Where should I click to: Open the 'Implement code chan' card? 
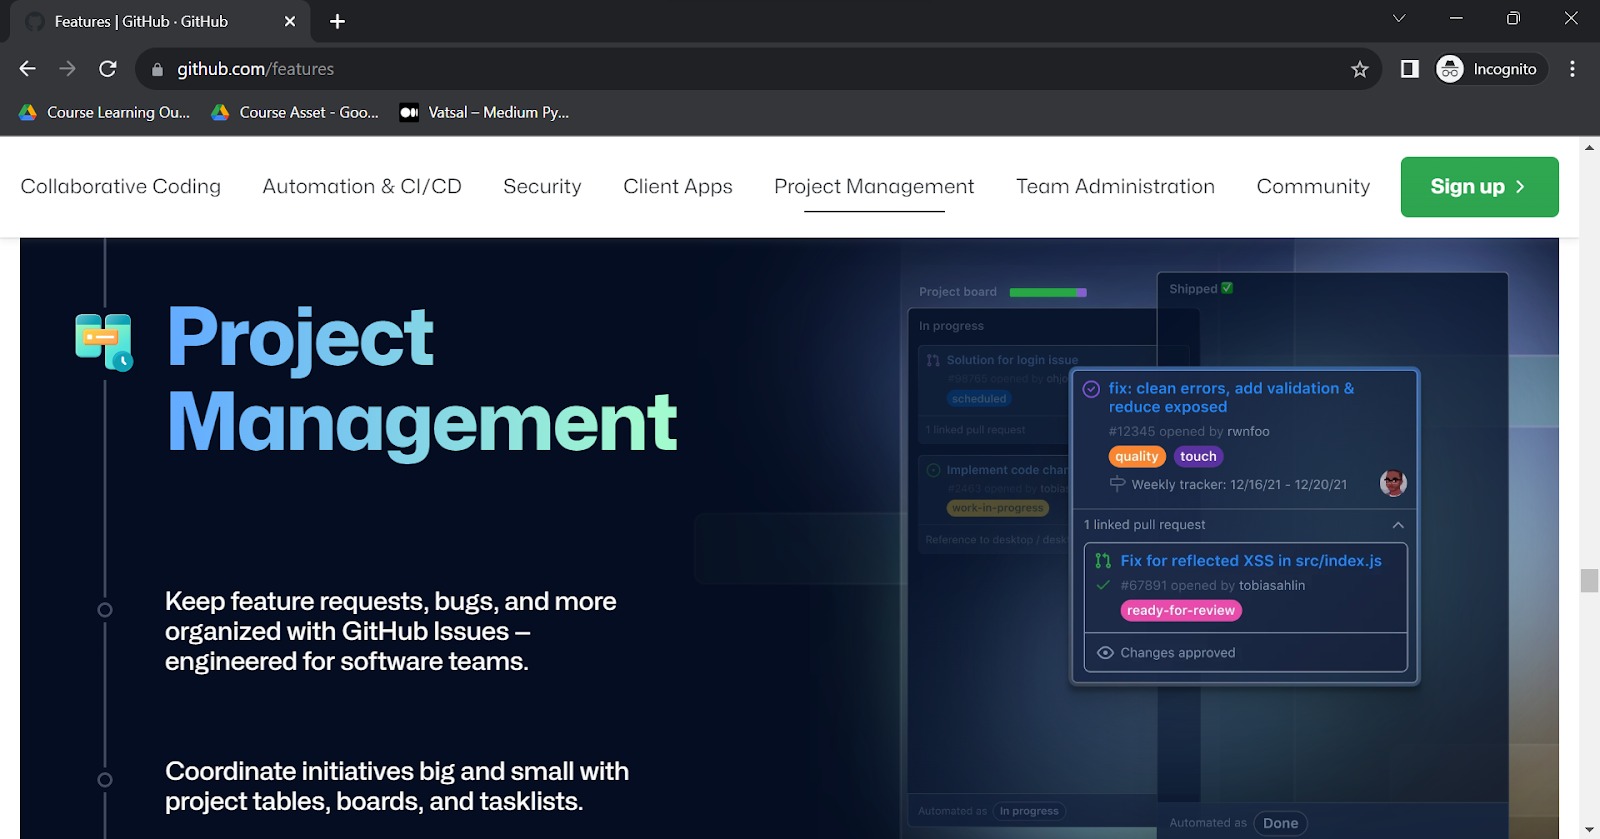click(x=1007, y=470)
